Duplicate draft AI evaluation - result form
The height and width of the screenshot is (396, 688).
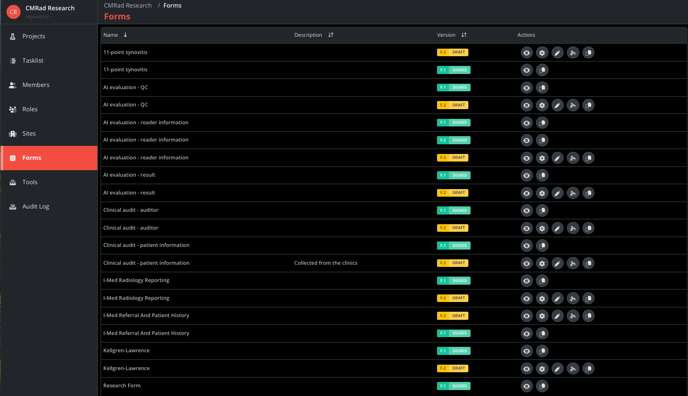588,193
